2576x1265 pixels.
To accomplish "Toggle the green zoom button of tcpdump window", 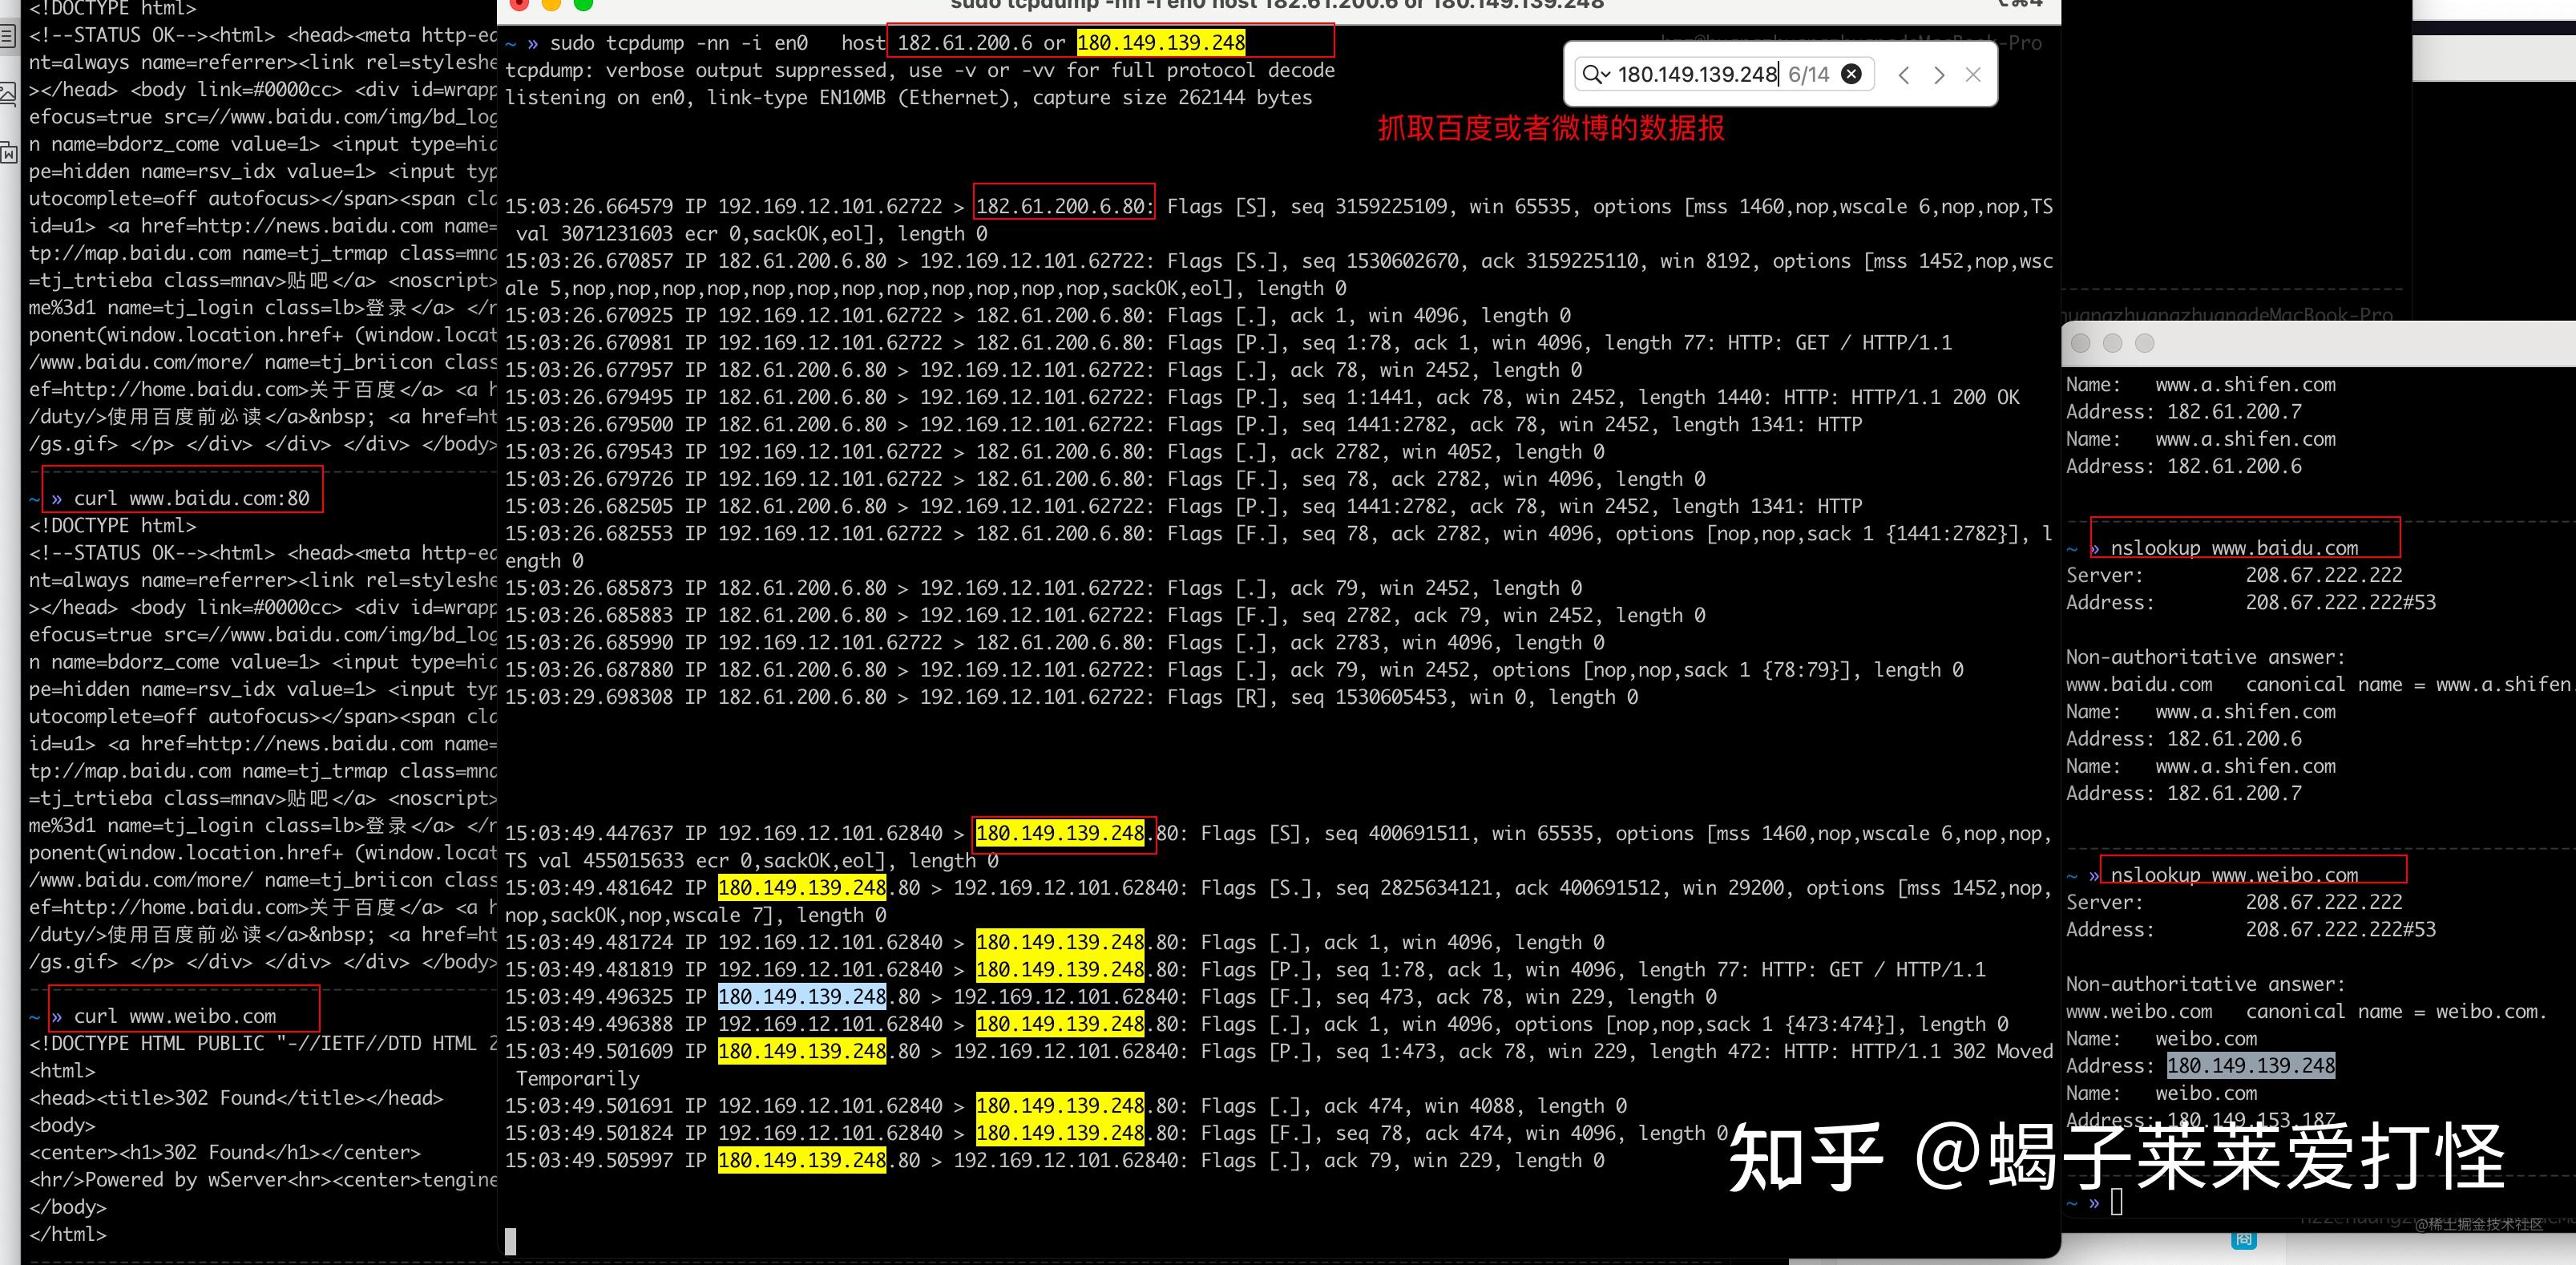I will coord(584,5).
